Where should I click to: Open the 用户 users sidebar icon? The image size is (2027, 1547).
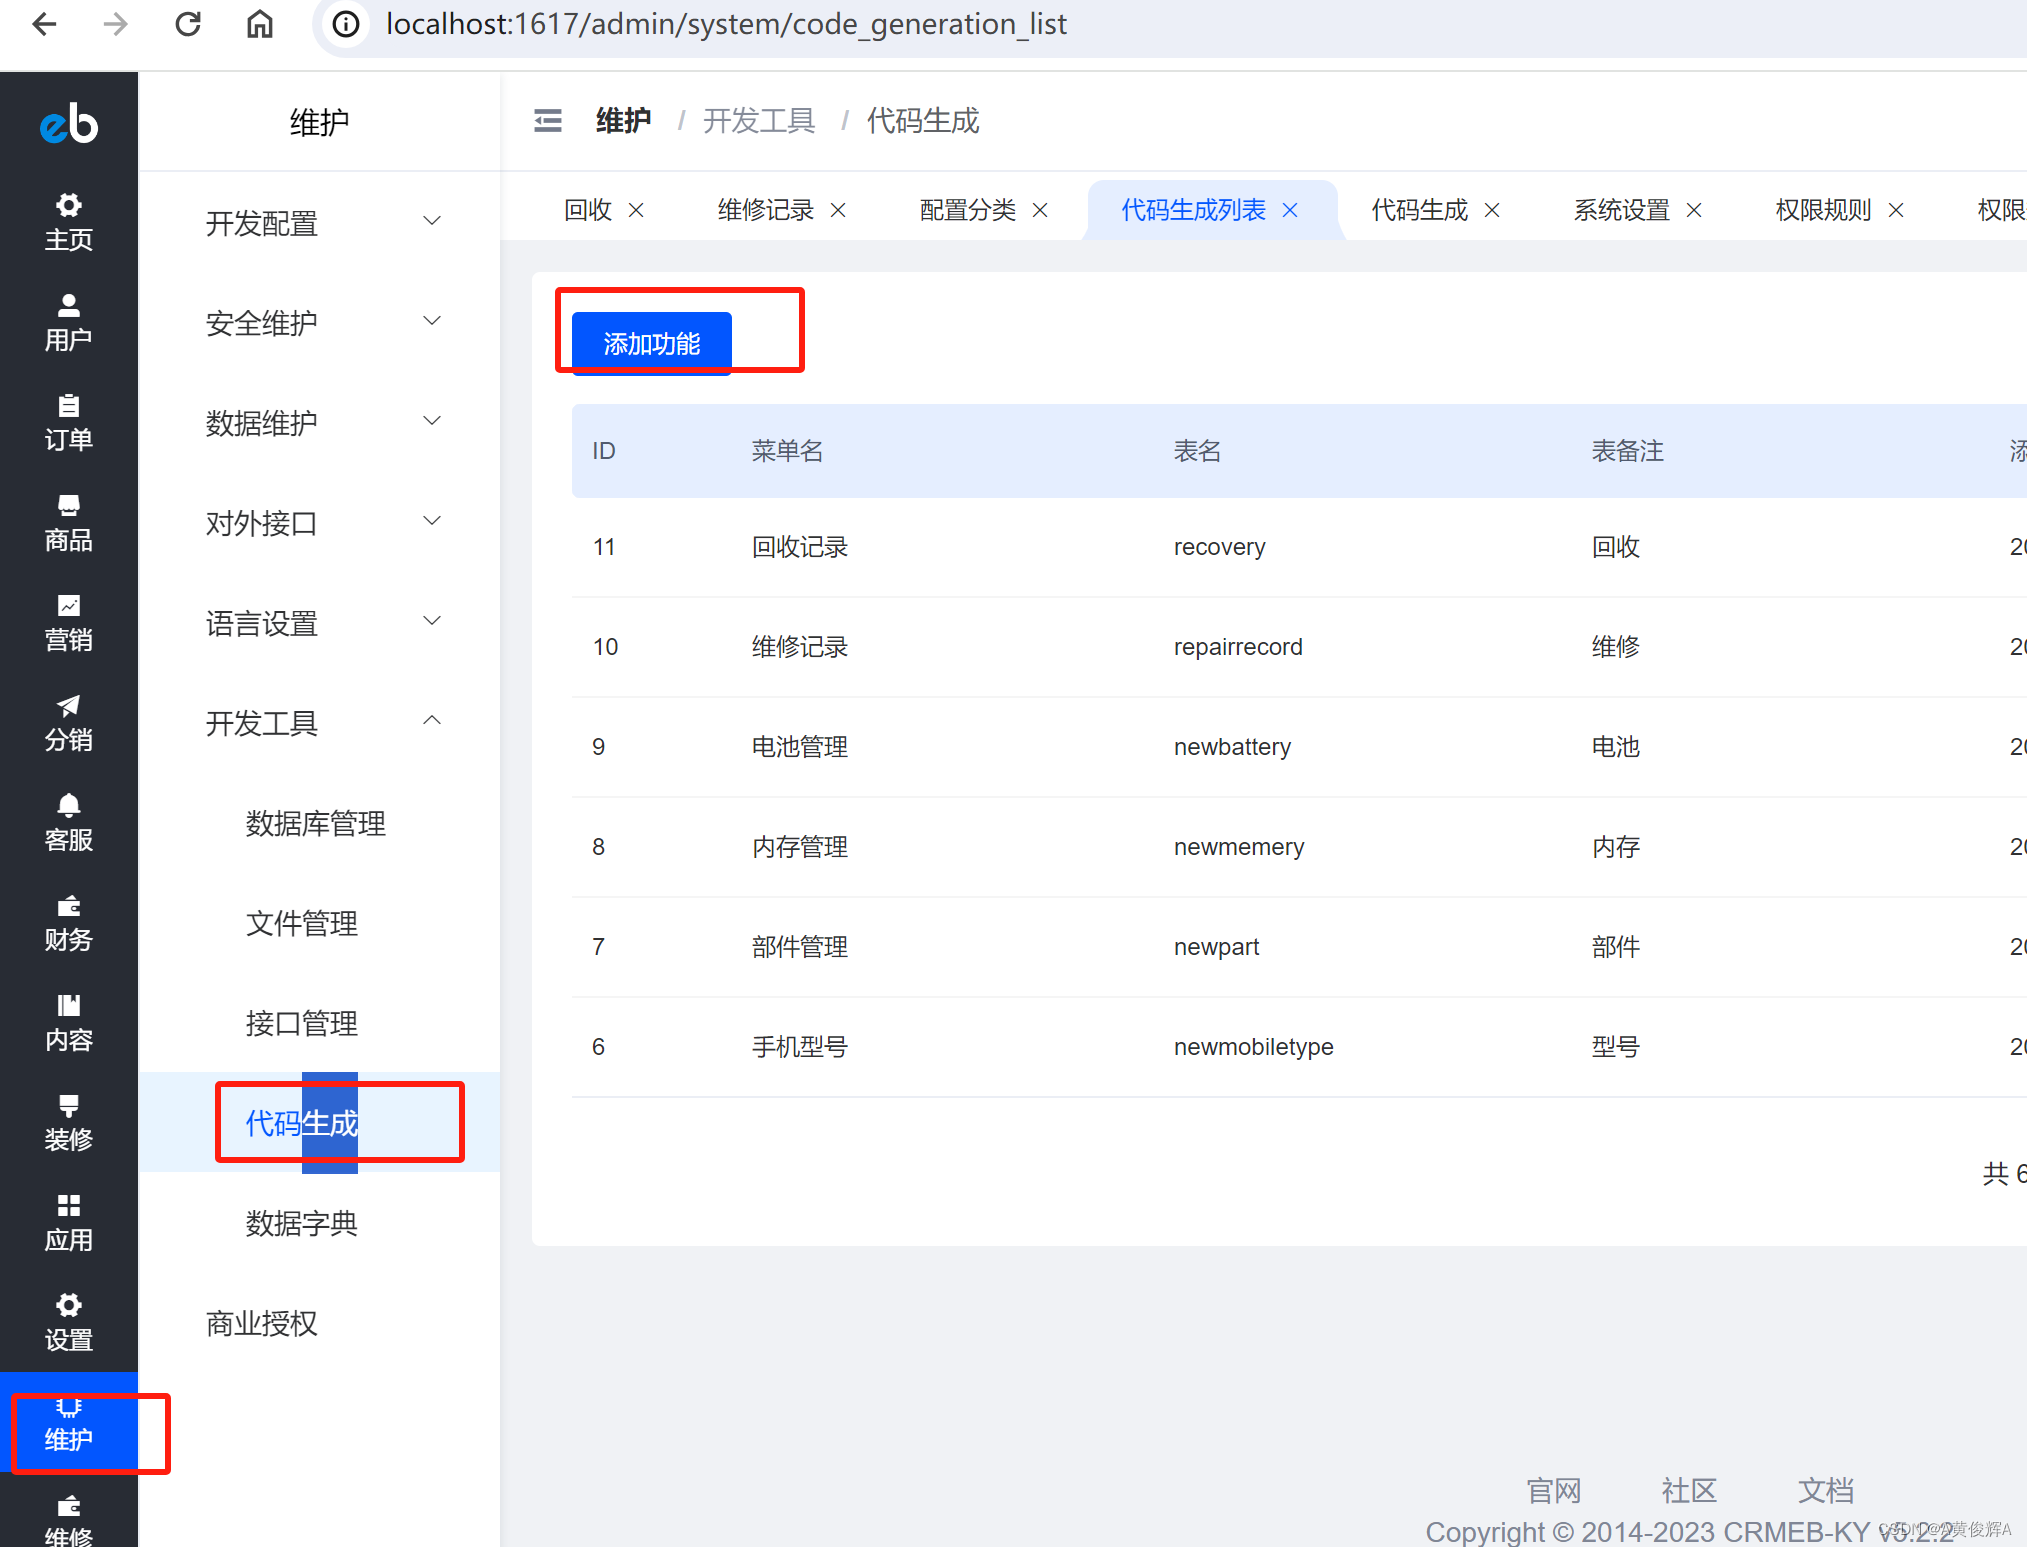point(69,322)
